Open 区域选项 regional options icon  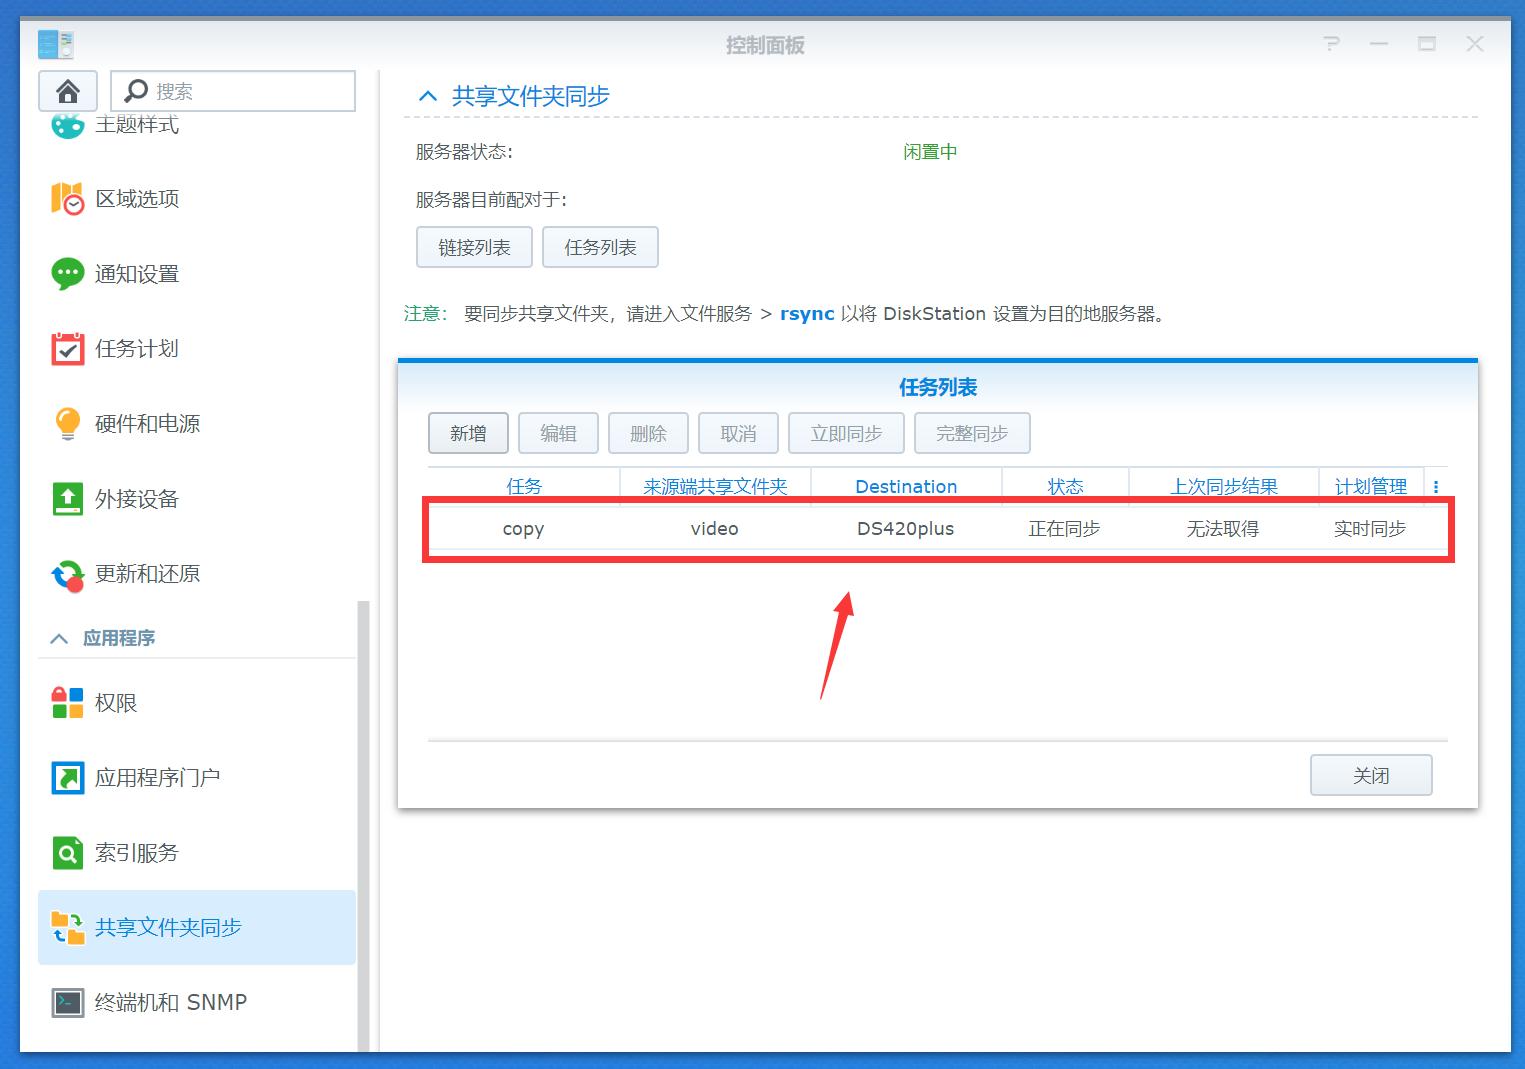click(68, 199)
